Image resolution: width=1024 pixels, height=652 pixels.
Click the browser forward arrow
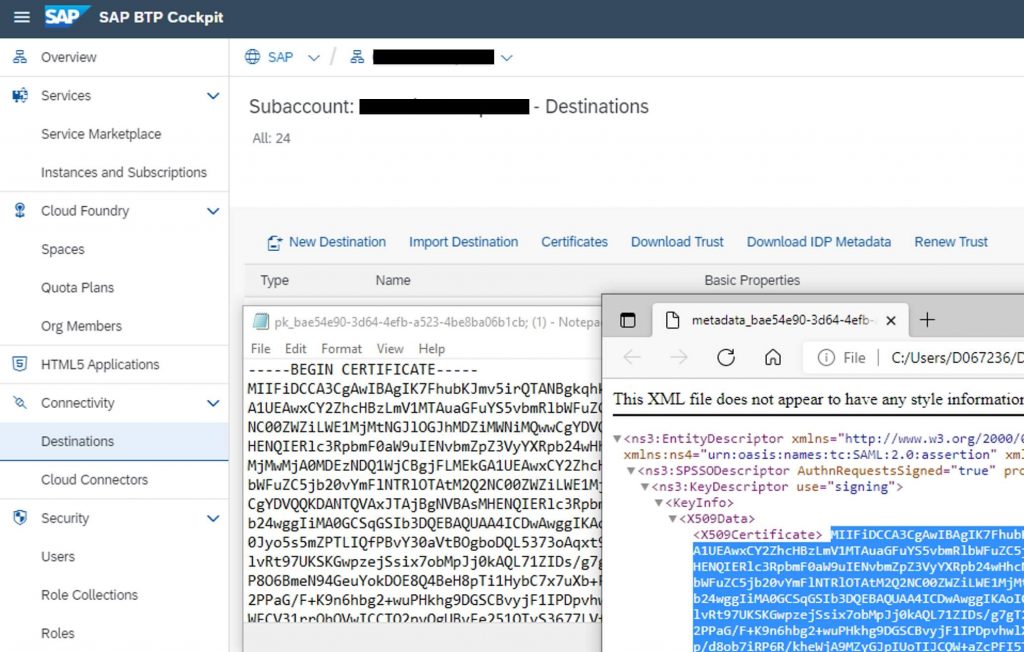[x=679, y=357]
